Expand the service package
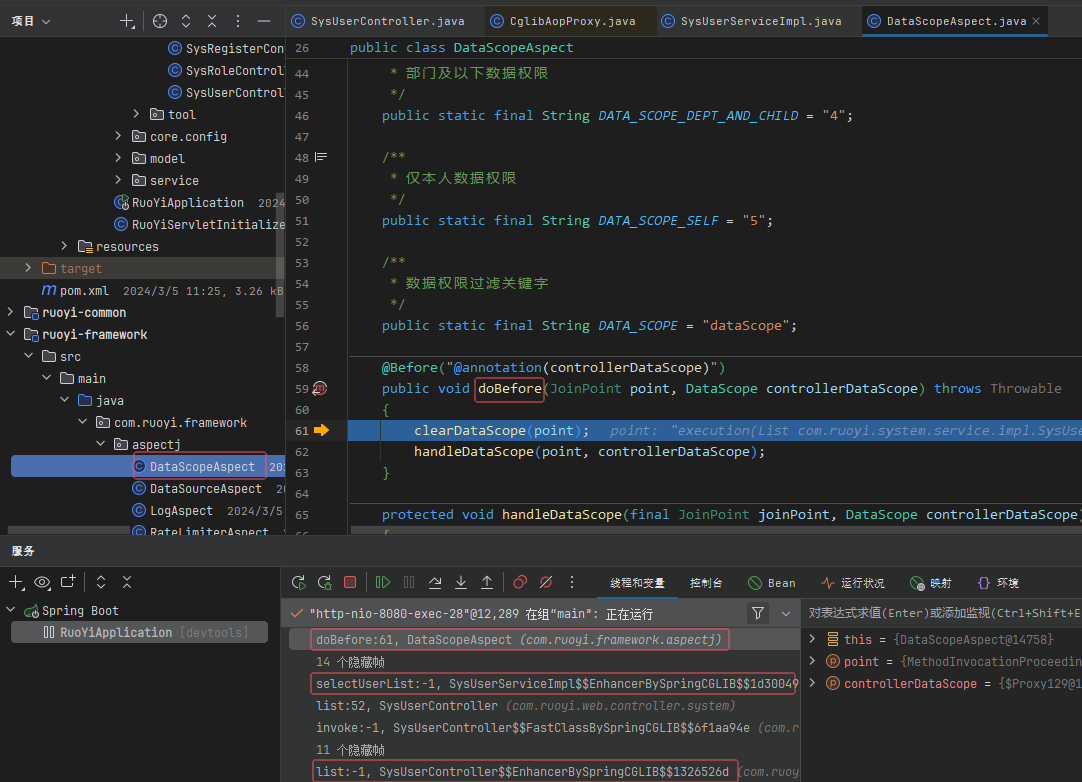This screenshot has width=1082, height=782. click(118, 180)
